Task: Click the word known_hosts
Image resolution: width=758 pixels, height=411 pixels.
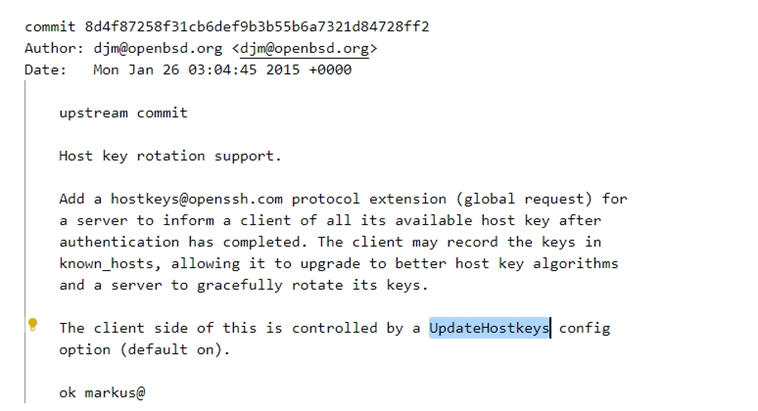Action: [106, 264]
